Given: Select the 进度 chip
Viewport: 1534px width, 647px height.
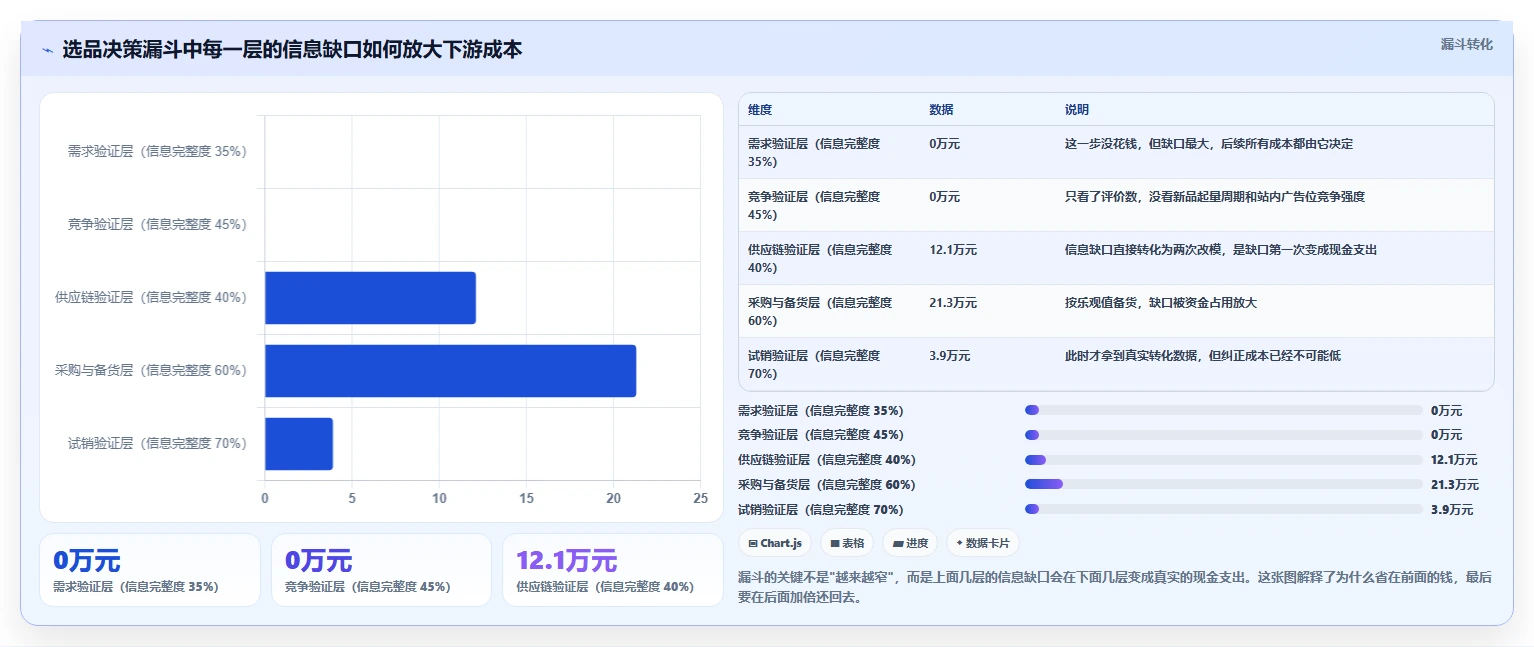Looking at the screenshot, I should 910,543.
